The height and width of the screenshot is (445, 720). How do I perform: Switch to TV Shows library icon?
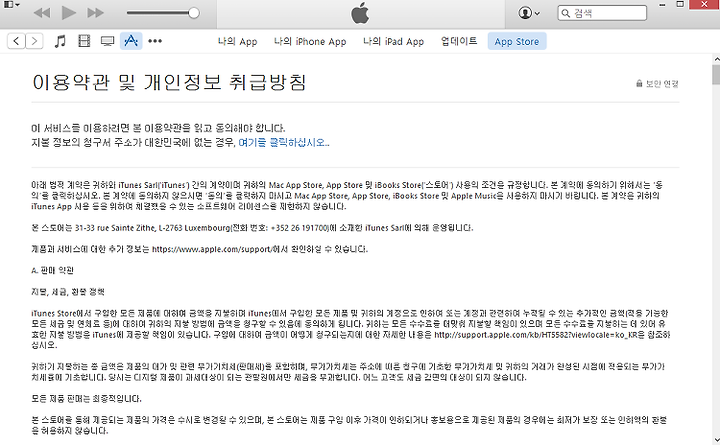coord(107,41)
